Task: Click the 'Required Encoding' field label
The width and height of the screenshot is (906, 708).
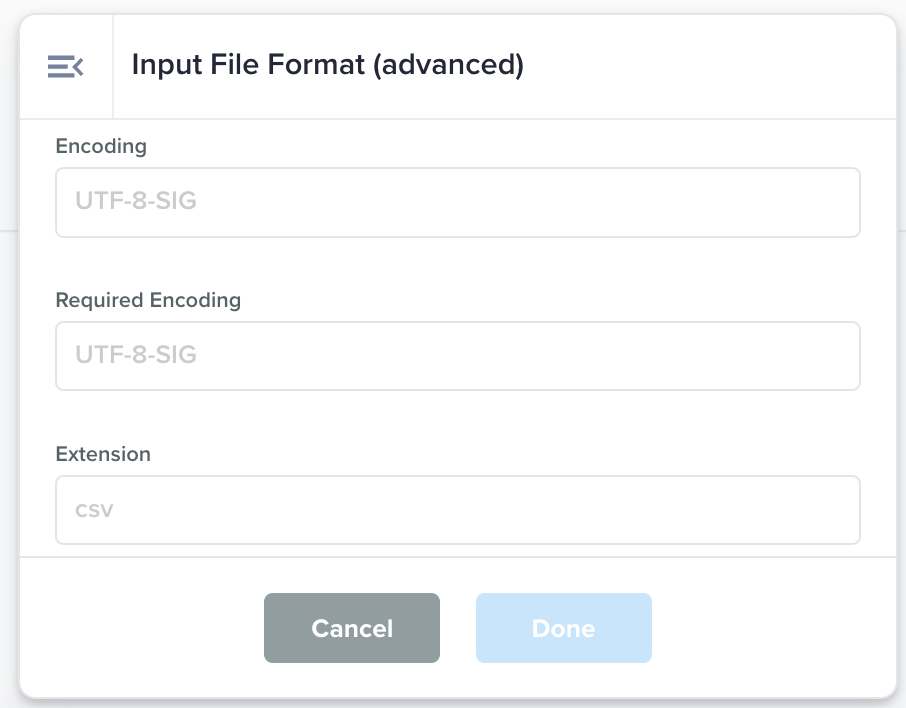Action: [x=148, y=300]
